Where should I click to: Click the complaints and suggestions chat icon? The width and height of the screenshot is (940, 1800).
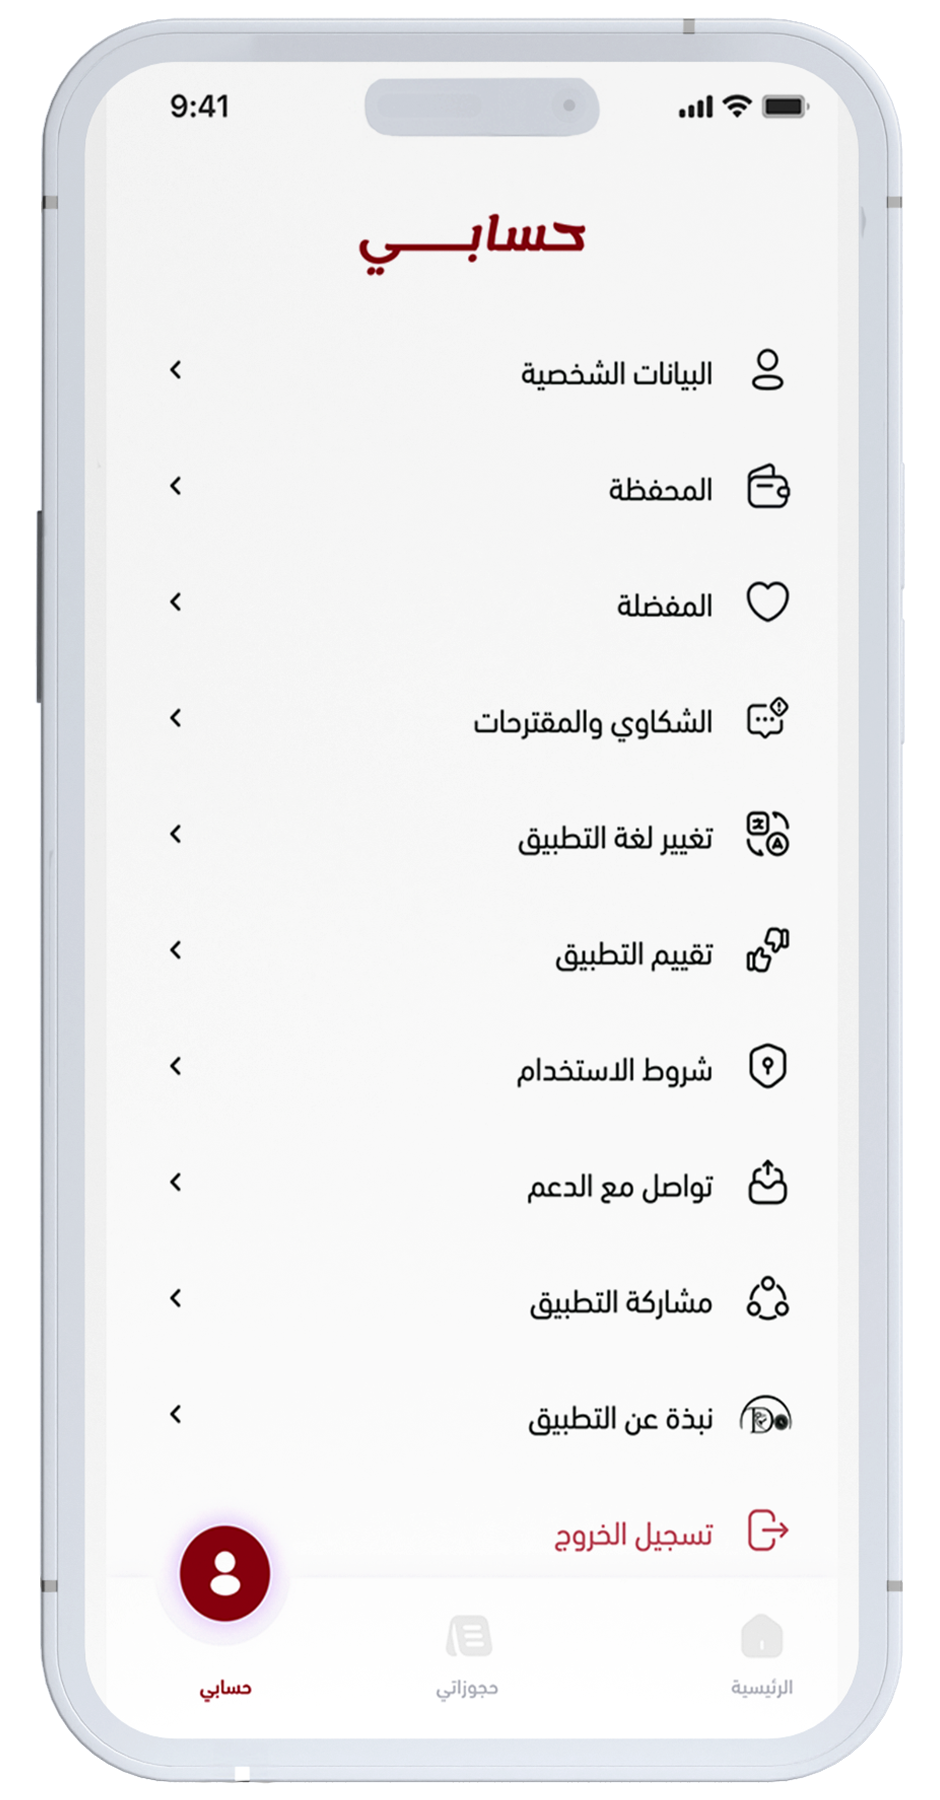767,719
